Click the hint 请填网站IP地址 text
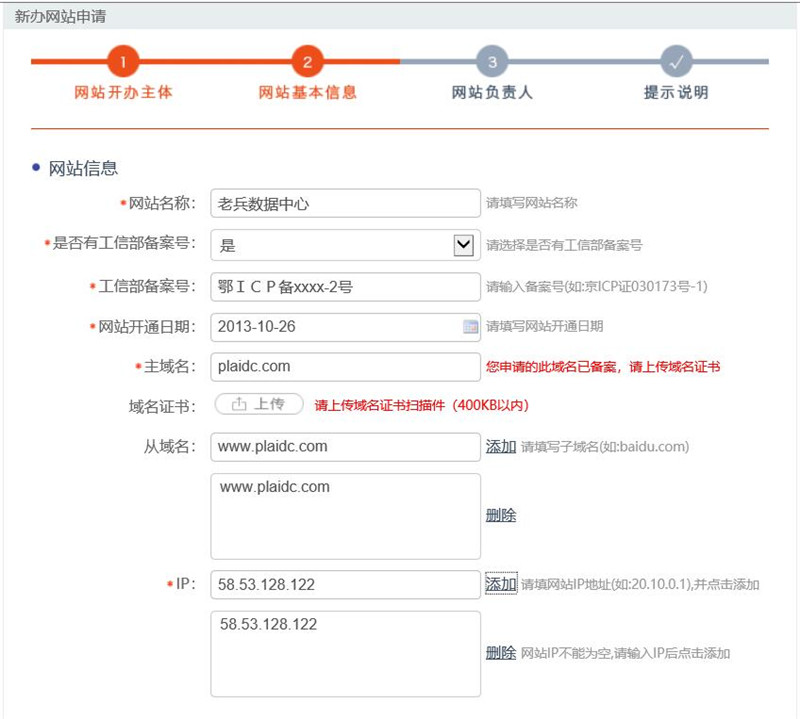 (640, 584)
